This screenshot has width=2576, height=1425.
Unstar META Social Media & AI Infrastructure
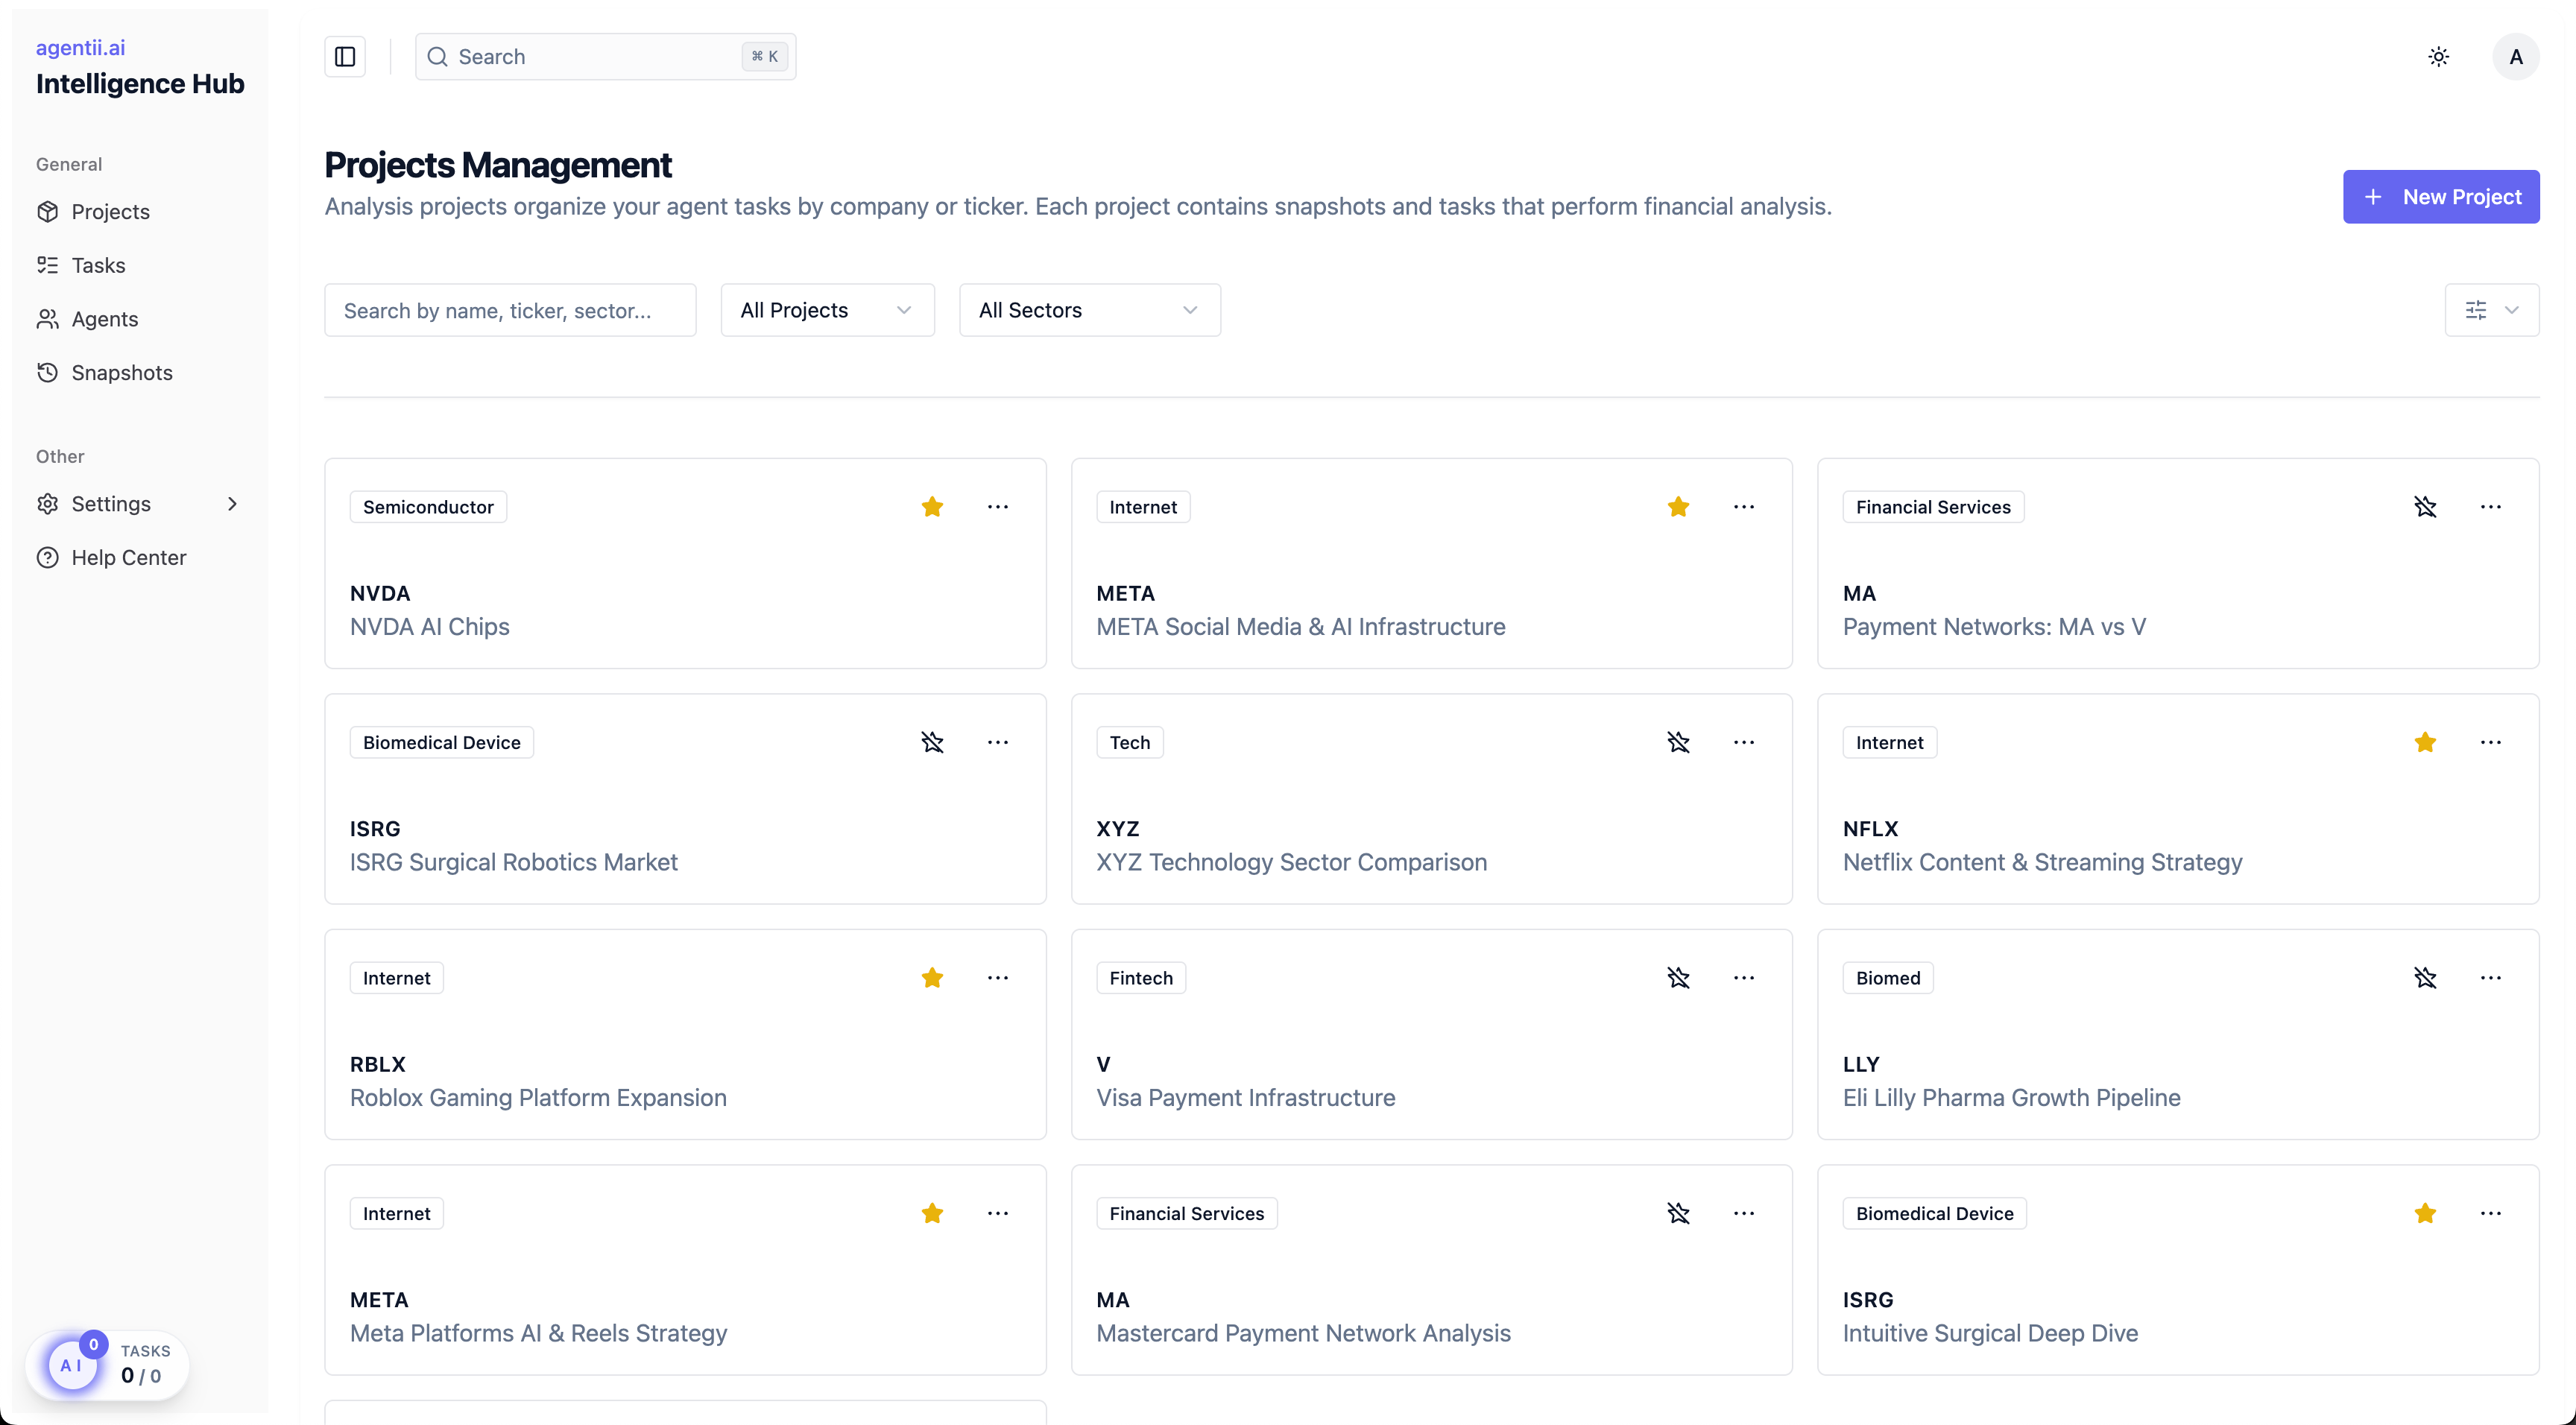(x=1678, y=507)
